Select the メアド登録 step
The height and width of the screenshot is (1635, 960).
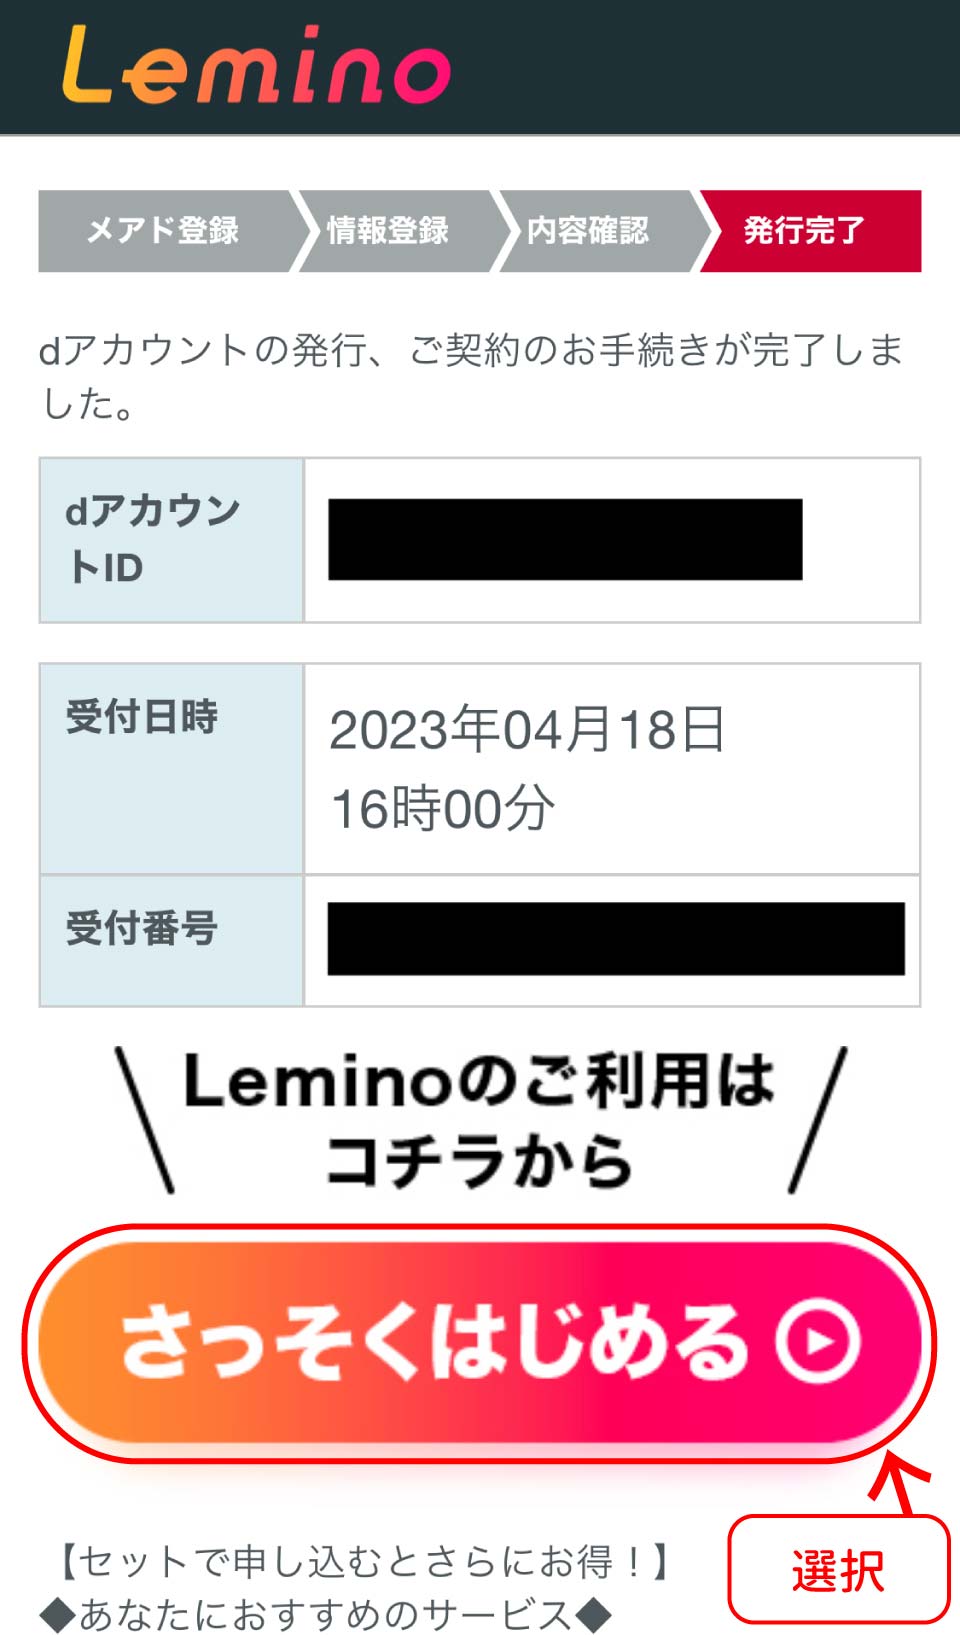[x=163, y=231]
